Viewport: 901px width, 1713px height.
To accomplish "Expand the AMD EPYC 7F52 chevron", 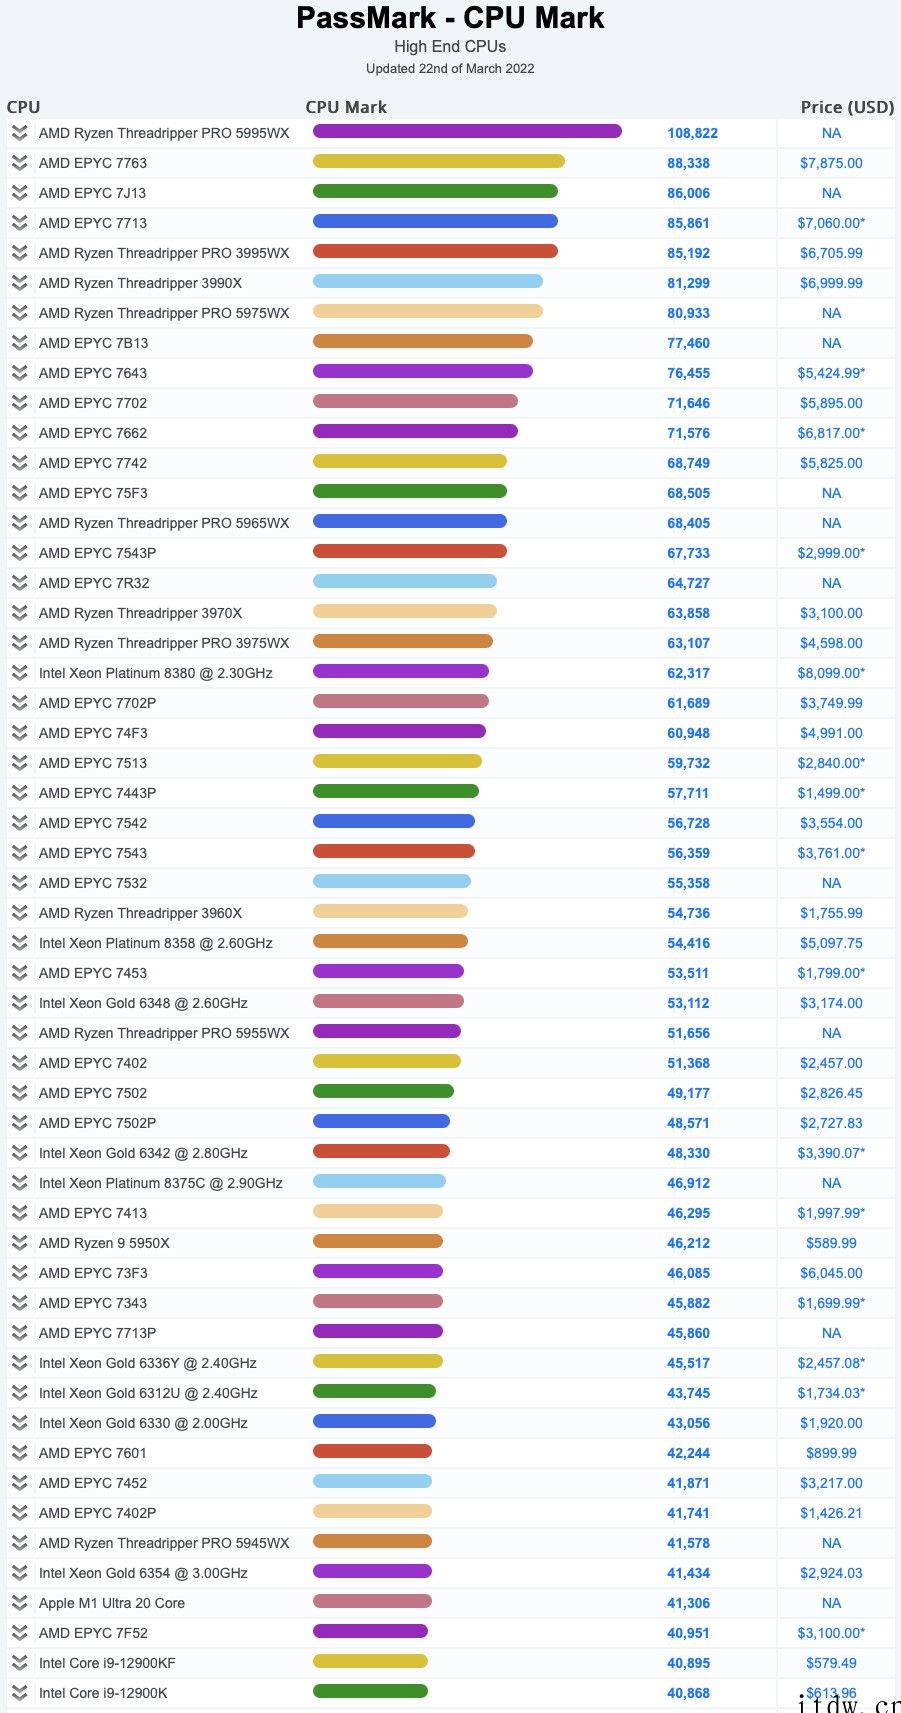I will [x=19, y=1633].
